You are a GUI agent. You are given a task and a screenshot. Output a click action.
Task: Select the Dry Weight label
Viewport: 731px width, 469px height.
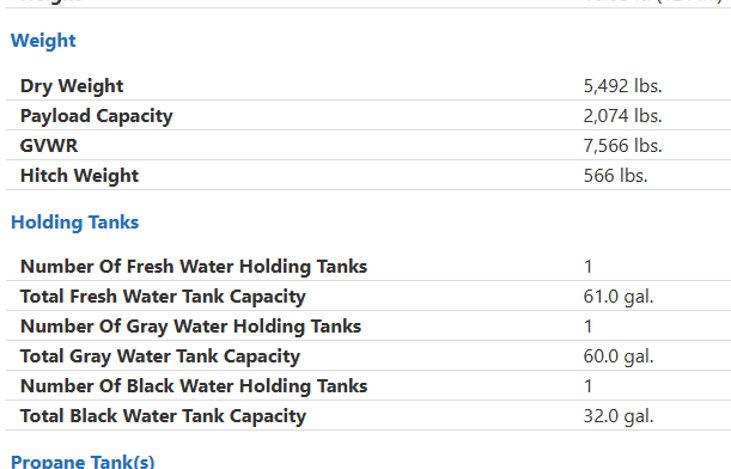point(72,86)
